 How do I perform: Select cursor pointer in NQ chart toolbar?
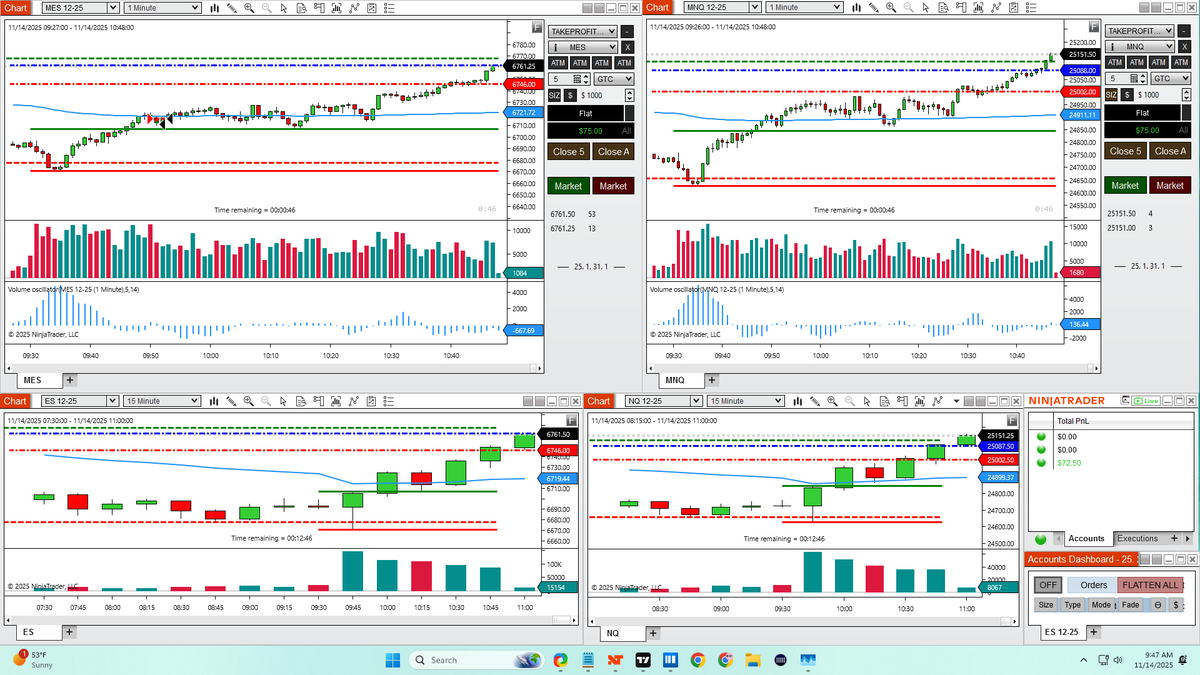(x=867, y=401)
